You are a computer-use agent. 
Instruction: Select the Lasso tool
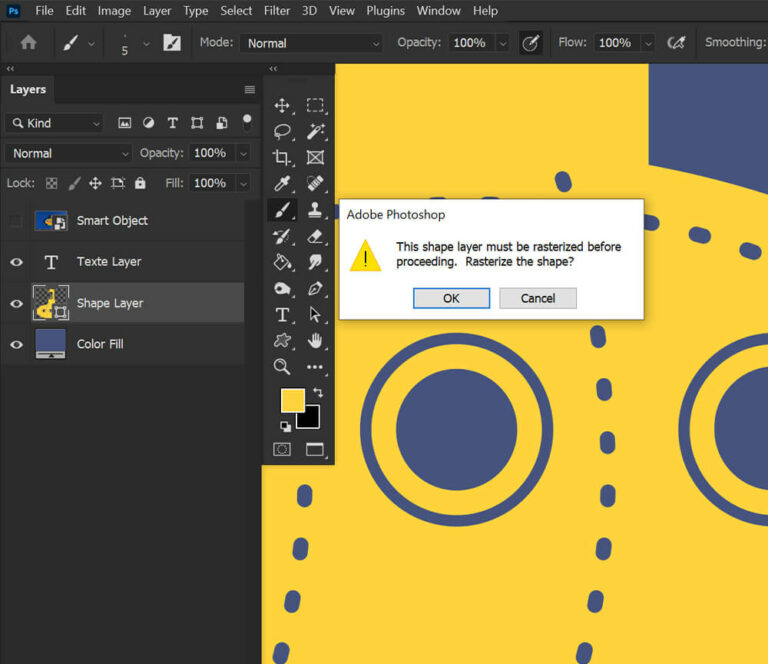(x=282, y=131)
